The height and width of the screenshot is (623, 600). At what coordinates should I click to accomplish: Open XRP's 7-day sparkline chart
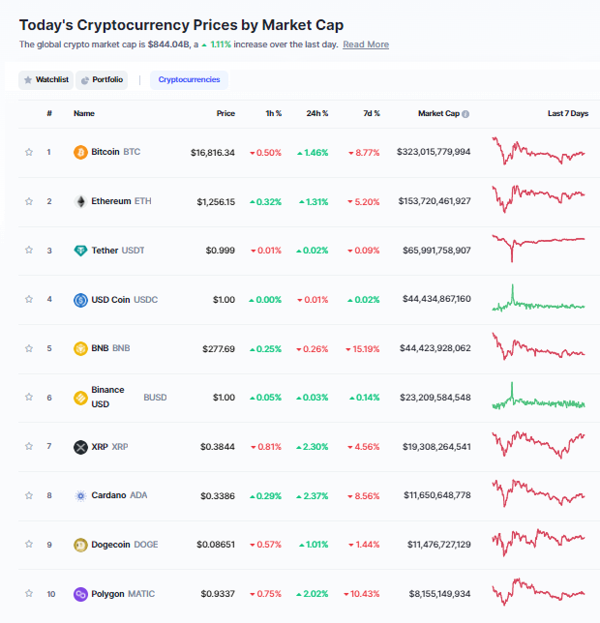click(538, 444)
